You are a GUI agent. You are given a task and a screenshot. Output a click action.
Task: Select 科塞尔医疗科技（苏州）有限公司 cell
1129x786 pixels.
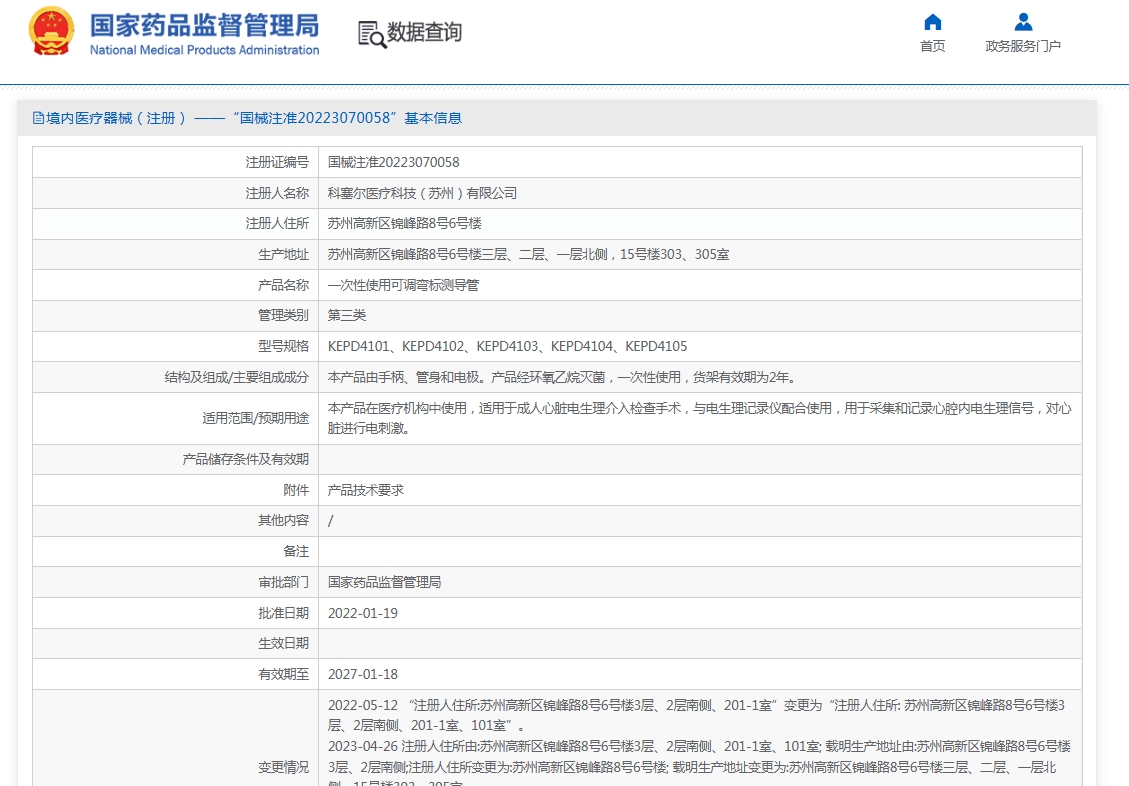click(x=422, y=193)
